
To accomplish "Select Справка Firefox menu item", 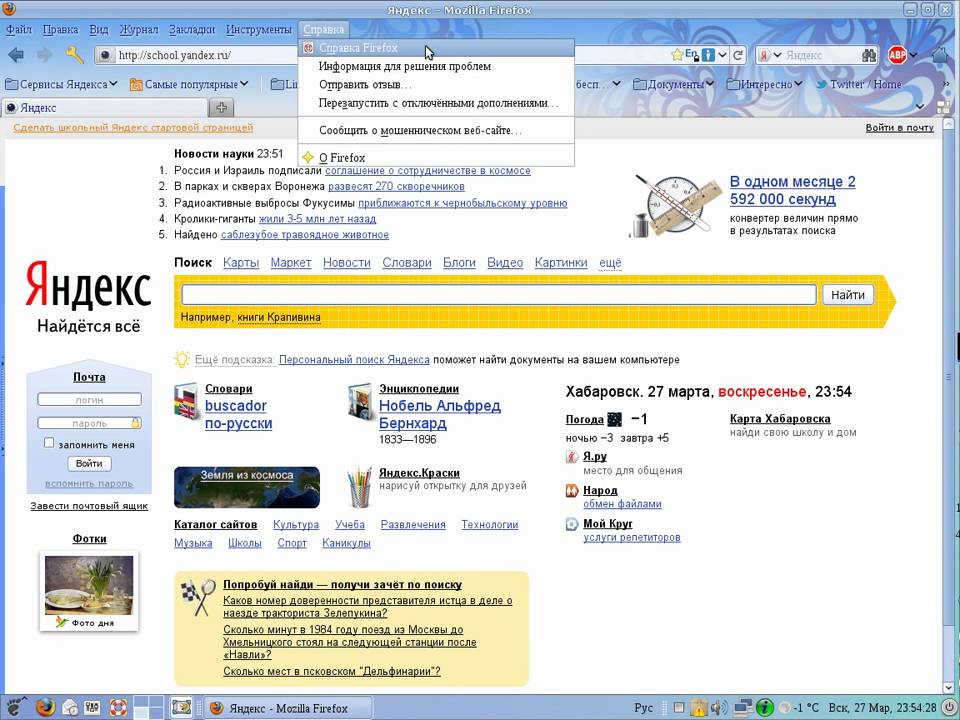I will (437, 48).
